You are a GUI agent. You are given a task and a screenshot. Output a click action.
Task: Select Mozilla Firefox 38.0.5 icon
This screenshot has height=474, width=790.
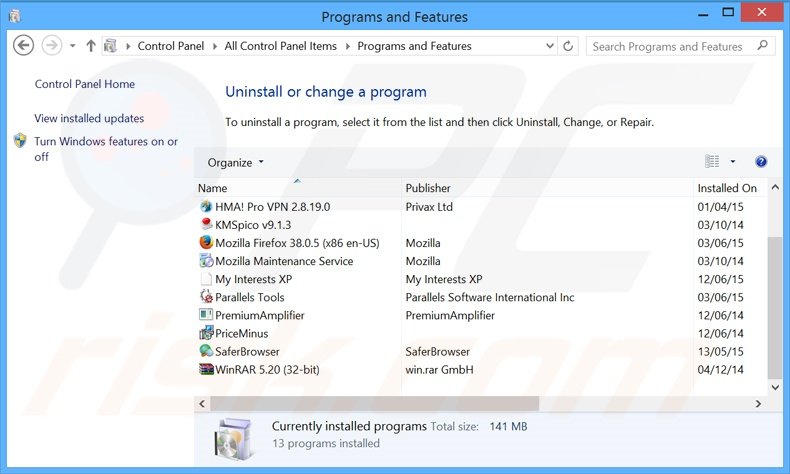tap(206, 242)
